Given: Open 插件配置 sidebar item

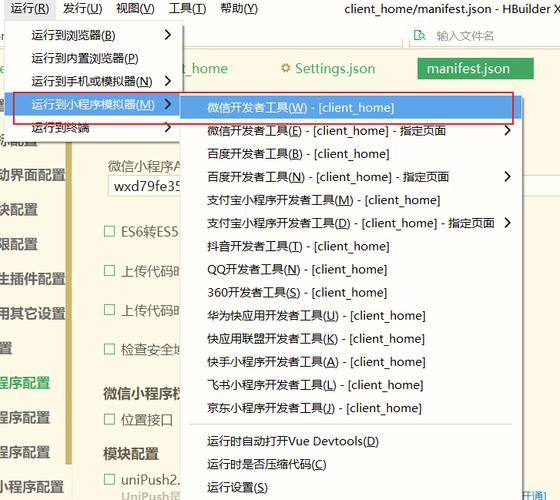Looking at the screenshot, I should pos(32,279).
